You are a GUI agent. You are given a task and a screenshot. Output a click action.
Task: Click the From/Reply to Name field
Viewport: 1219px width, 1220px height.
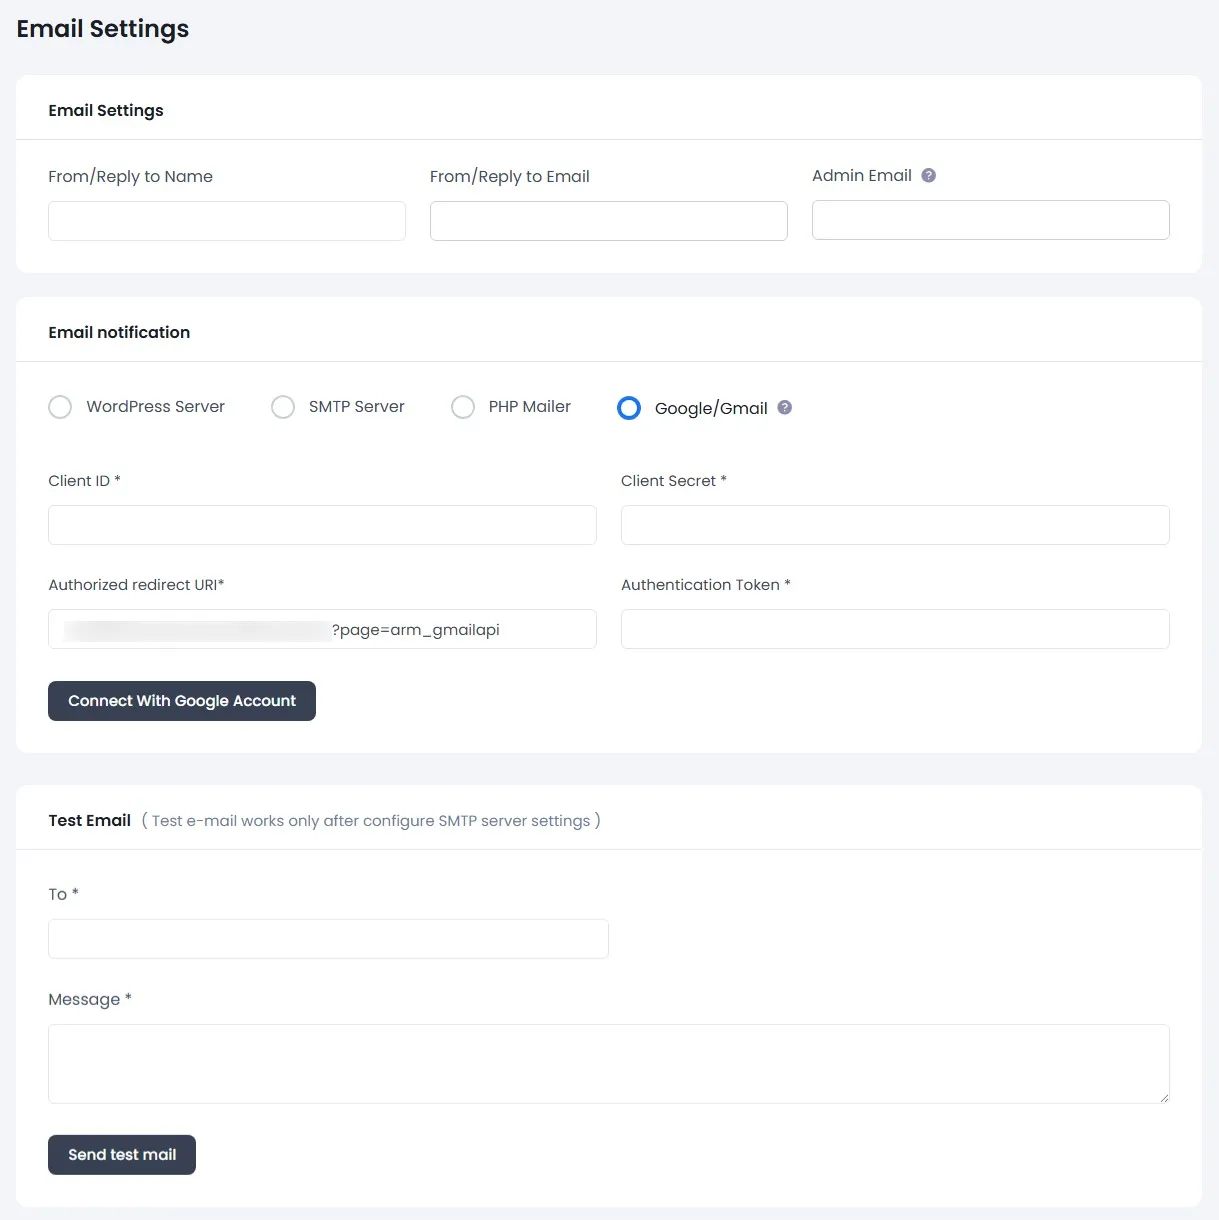tap(226, 220)
